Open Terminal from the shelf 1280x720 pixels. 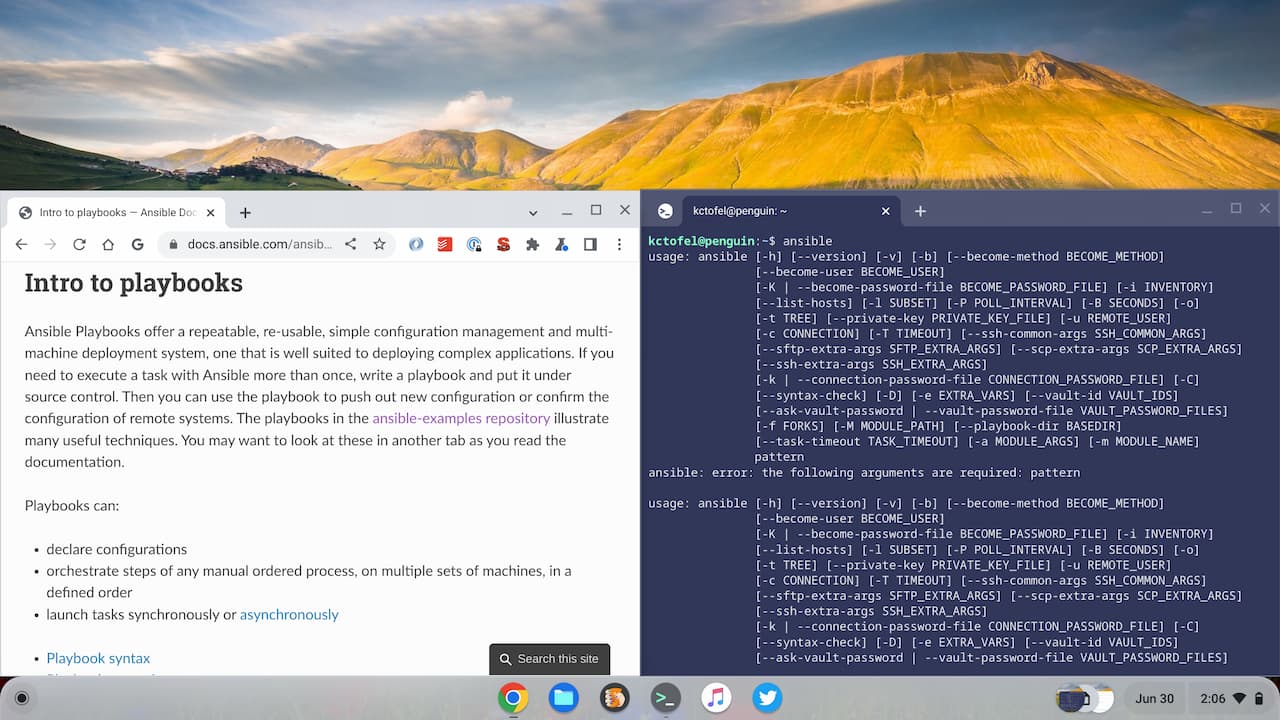[x=666, y=698]
